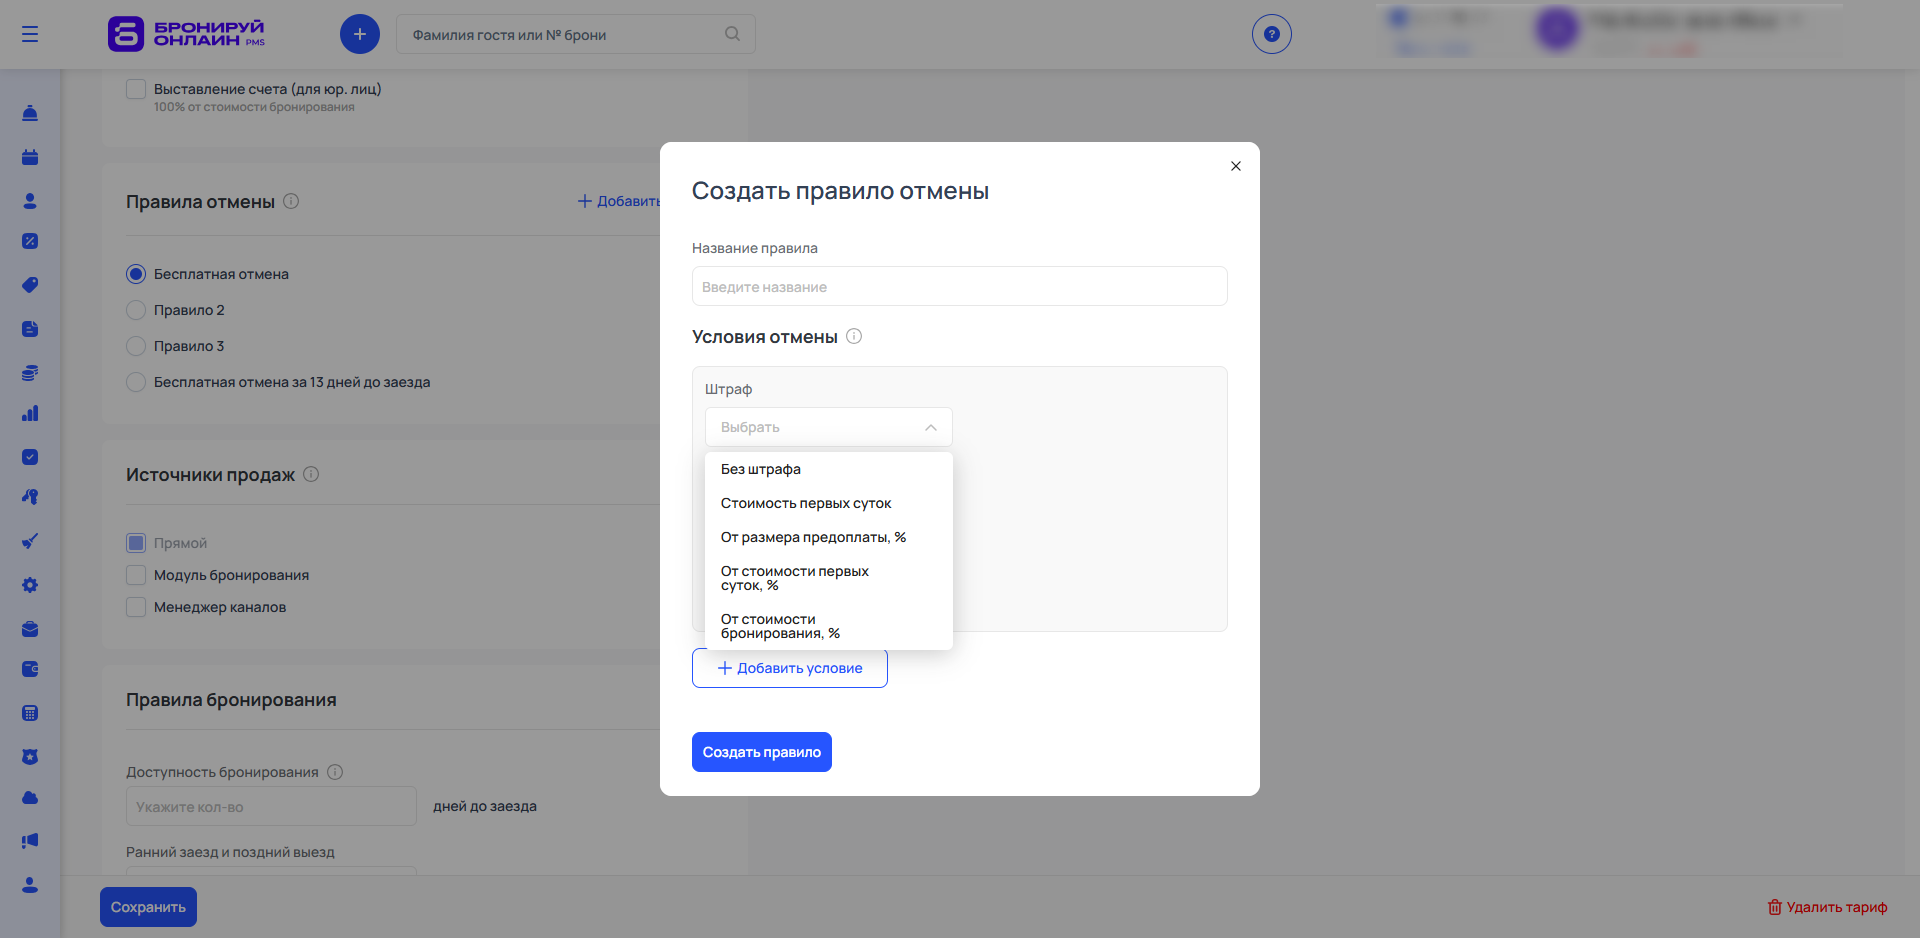
Task: Open the keys sidebar icon
Action: click(x=30, y=497)
